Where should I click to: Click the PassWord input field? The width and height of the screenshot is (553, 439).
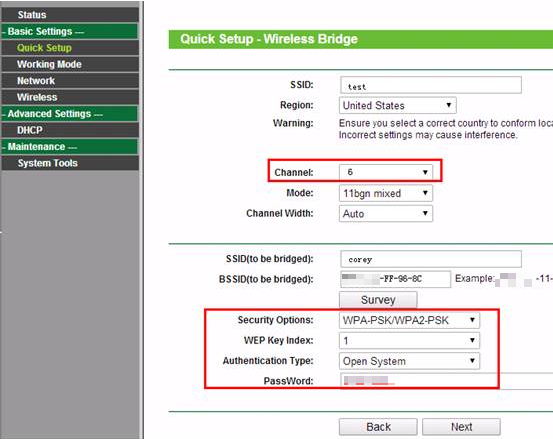point(446,381)
